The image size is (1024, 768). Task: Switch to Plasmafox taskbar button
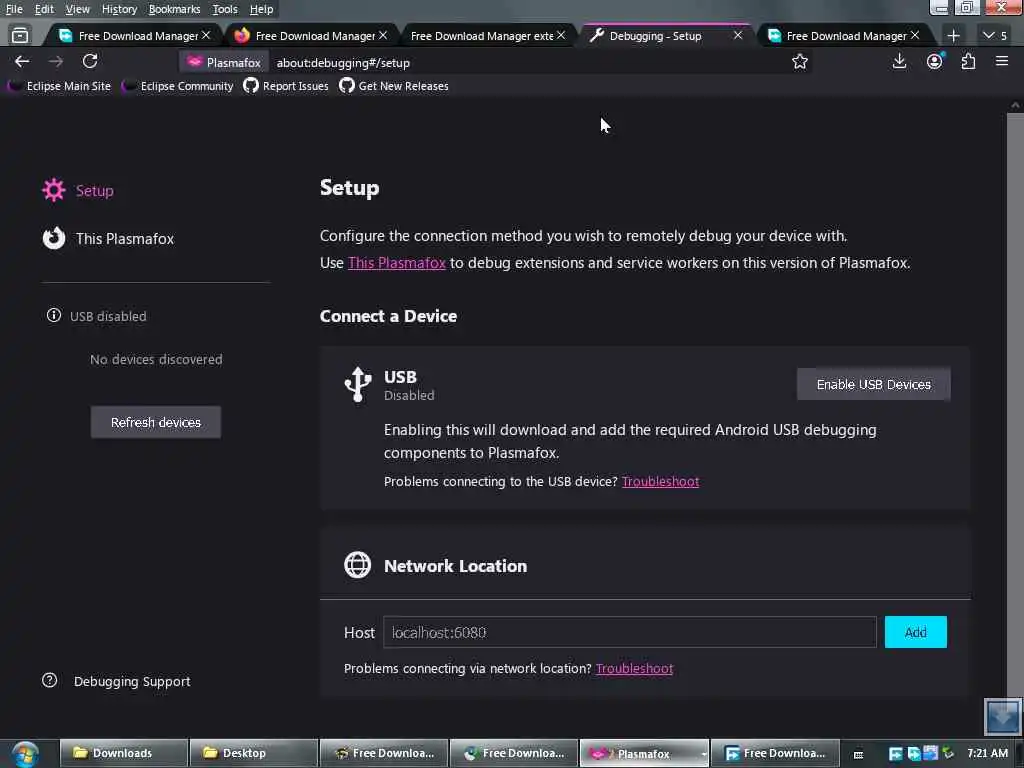644,753
